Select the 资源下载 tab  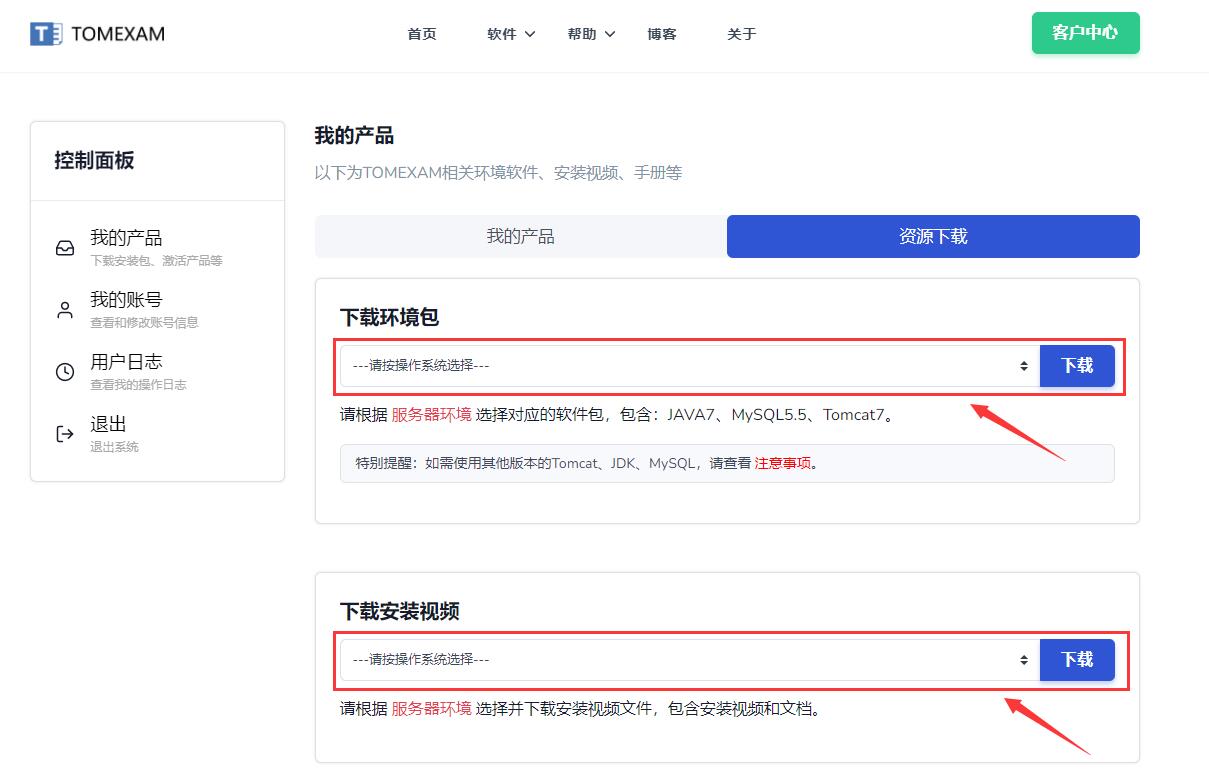point(933,237)
